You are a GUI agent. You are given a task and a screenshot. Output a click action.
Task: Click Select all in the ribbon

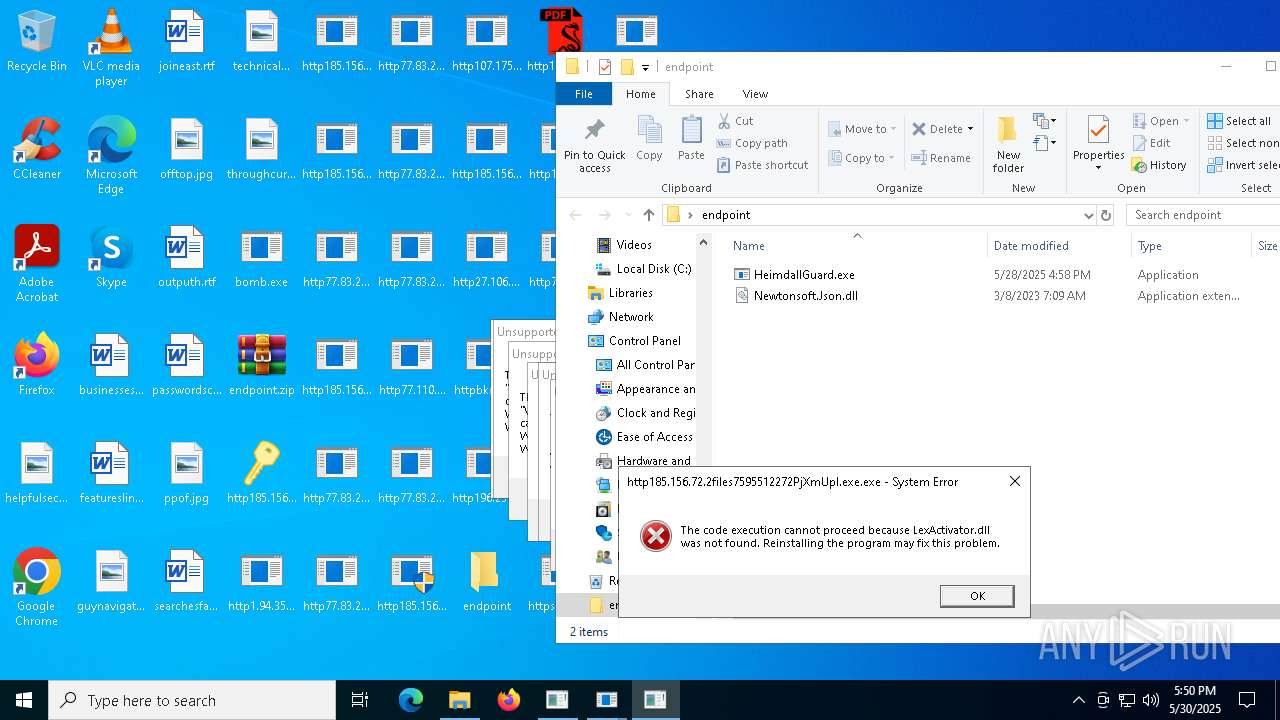pyautogui.click(x=1239, y=121)
